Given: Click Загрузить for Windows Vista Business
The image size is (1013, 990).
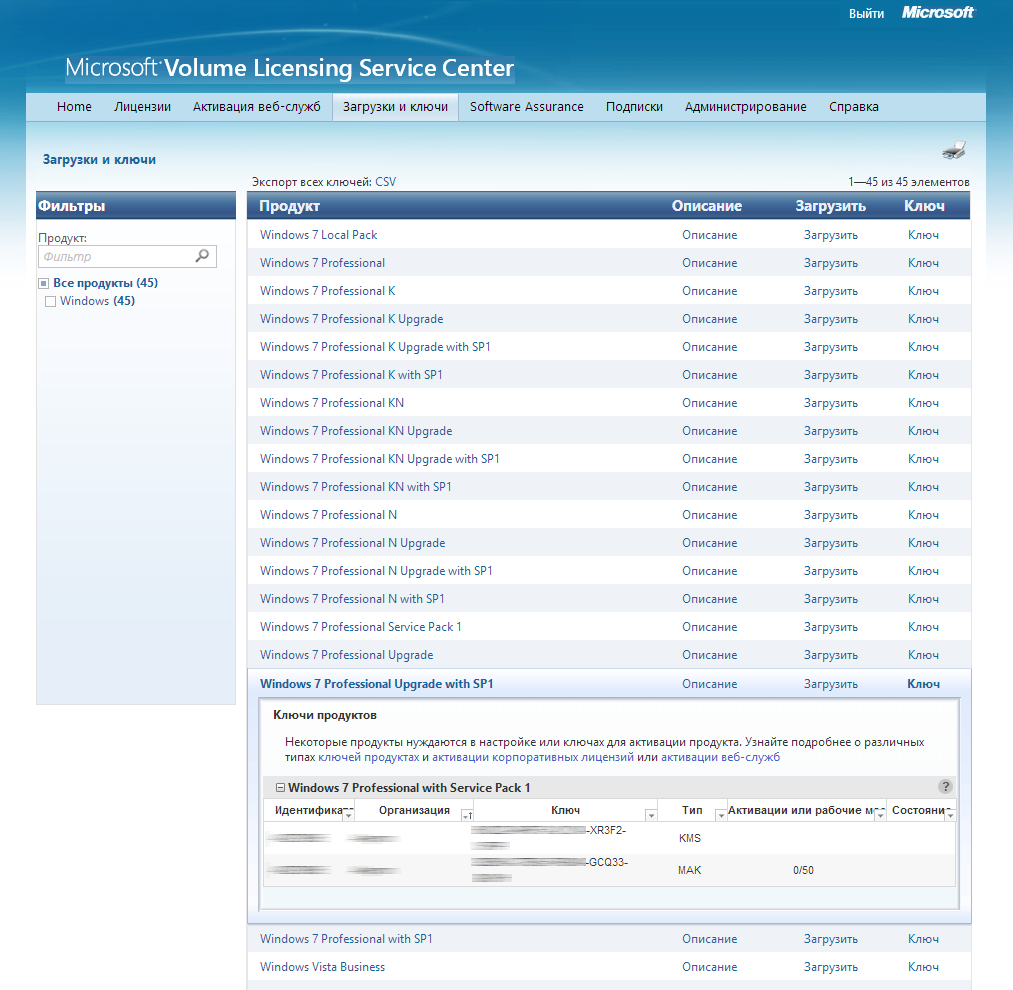Looking at the screenshot, I should point(831,967).
